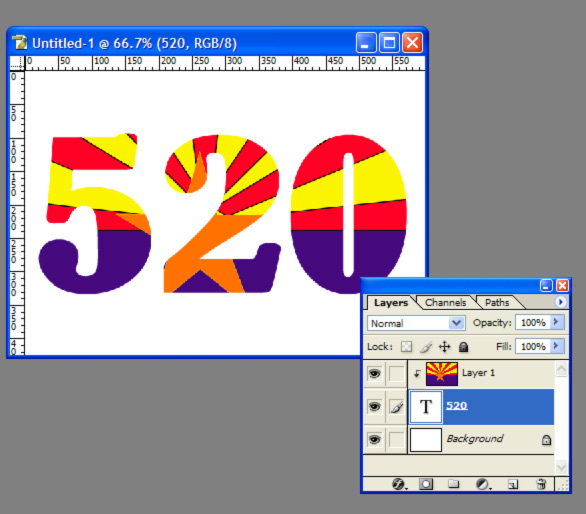Switch to the Channels tab
Screen dimensions: 586x514
point(445,302)
